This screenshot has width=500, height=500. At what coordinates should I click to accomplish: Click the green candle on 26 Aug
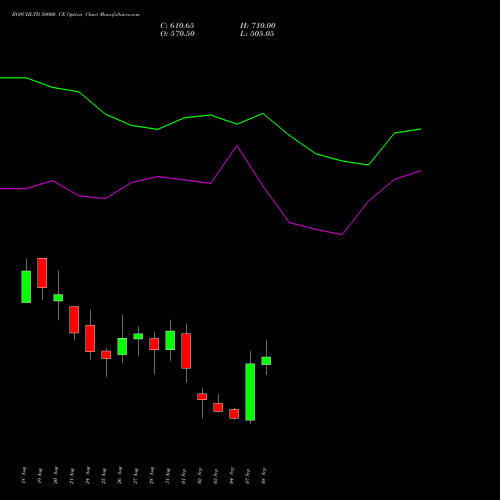click(x=122, y=346)
